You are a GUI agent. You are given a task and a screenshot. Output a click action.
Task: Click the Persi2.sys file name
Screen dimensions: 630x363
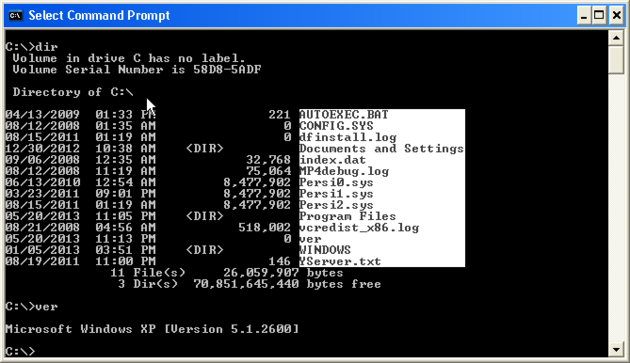(x=336, y=205)
